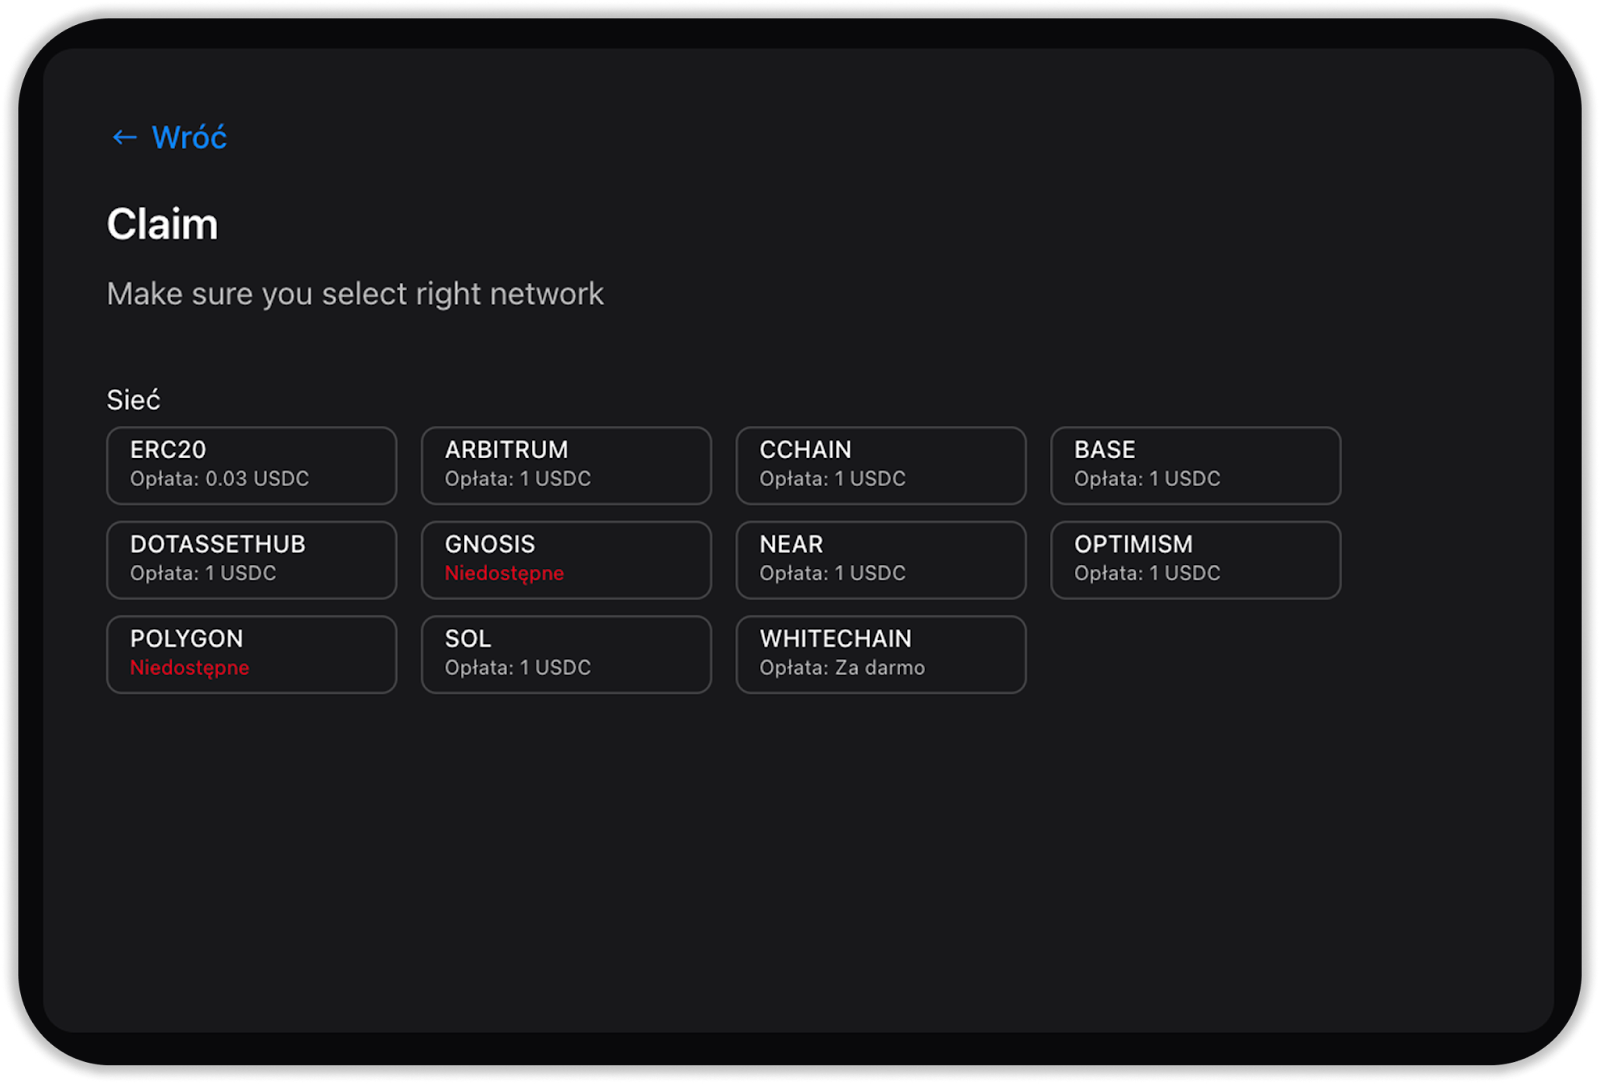Click the POLYGON network name

186,638
